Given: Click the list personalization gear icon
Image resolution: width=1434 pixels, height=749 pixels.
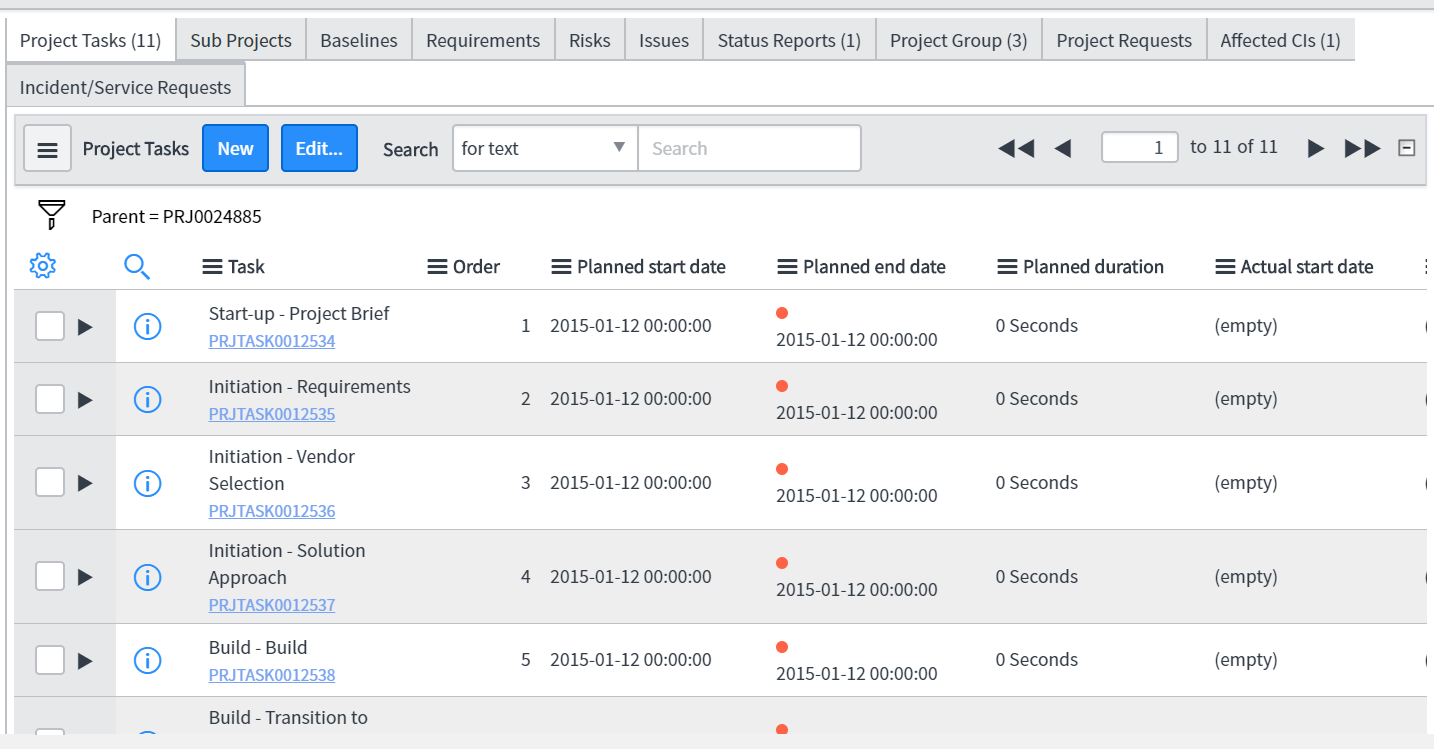Looking at the screenshot, I should 43,266.
